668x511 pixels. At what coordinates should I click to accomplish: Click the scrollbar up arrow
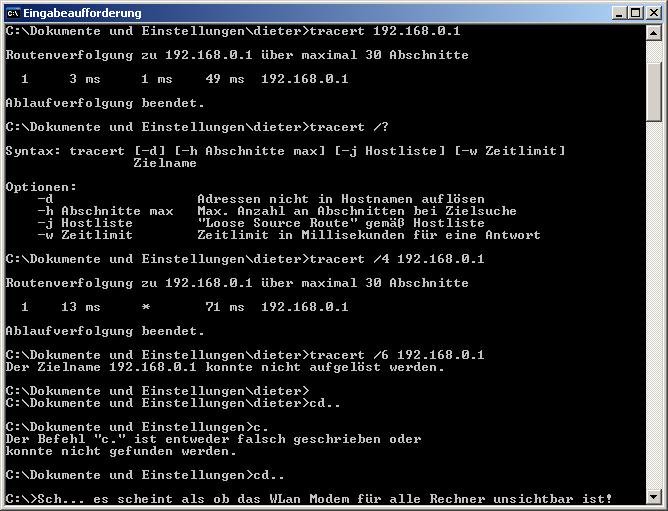[654, 33]
